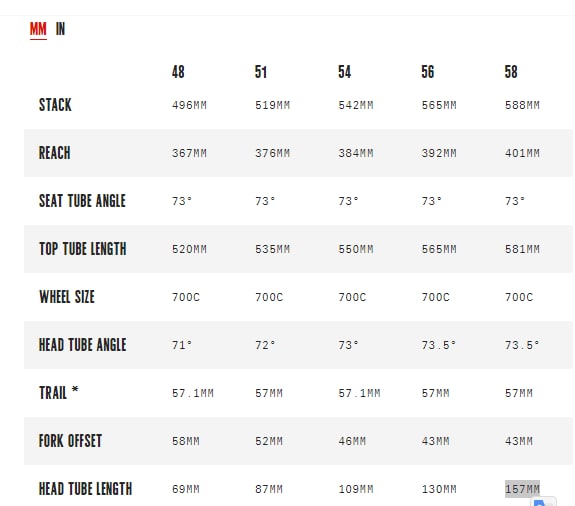
Task: Click the highlighted 157MM head tube value
Action: click(522, 489)
